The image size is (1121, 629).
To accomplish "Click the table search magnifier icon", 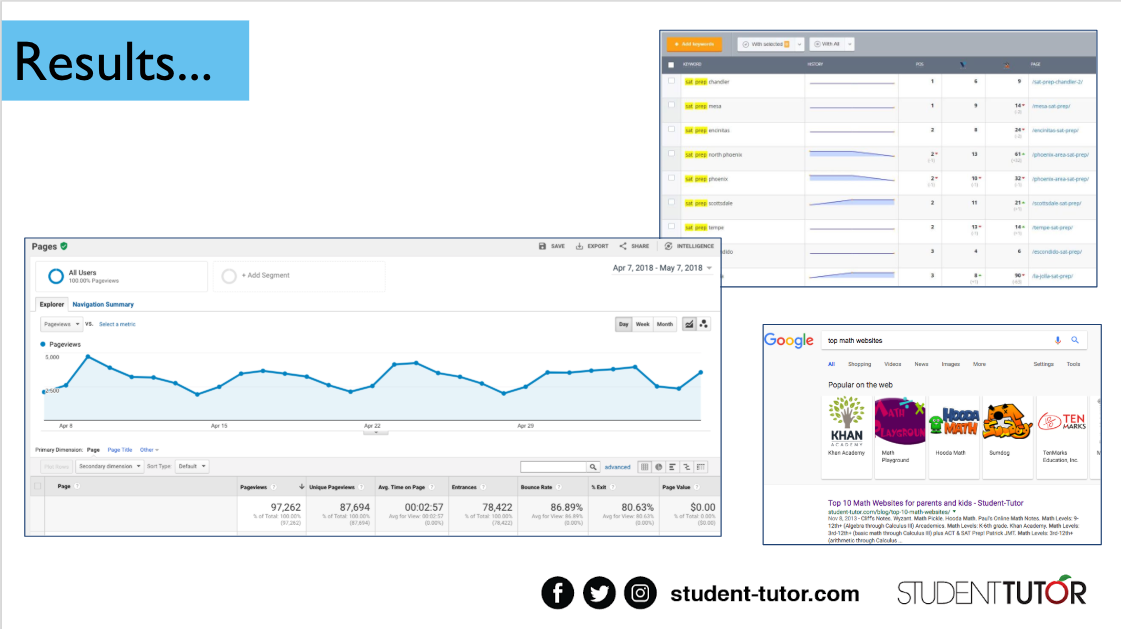I will [593, 467].
